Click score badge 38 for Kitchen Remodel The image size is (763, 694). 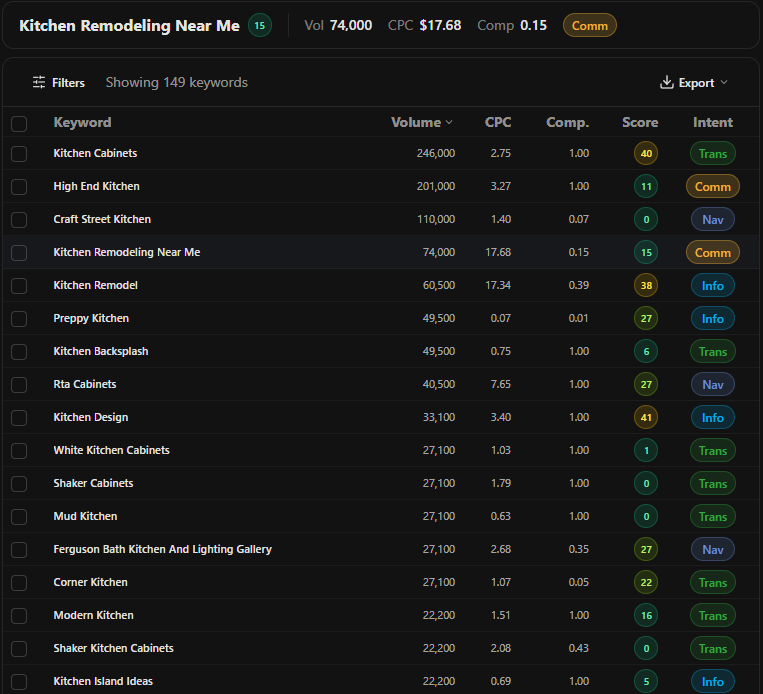point(646,286)
